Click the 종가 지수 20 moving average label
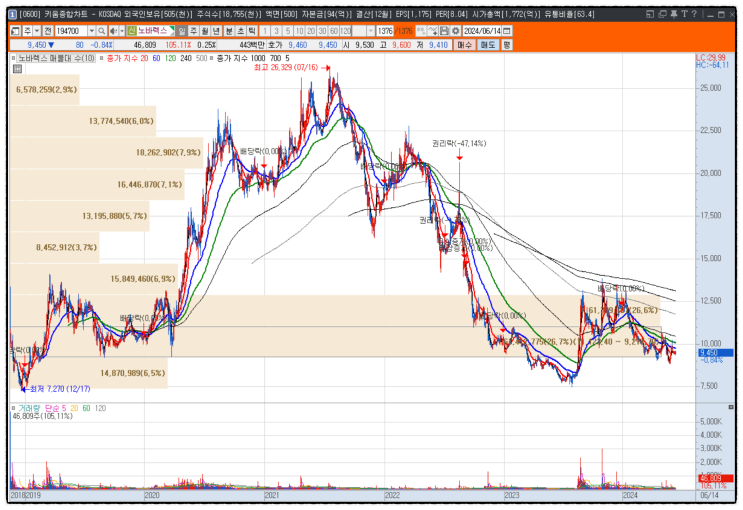Screen dimensions: 743x510 (x=127, y=58)
